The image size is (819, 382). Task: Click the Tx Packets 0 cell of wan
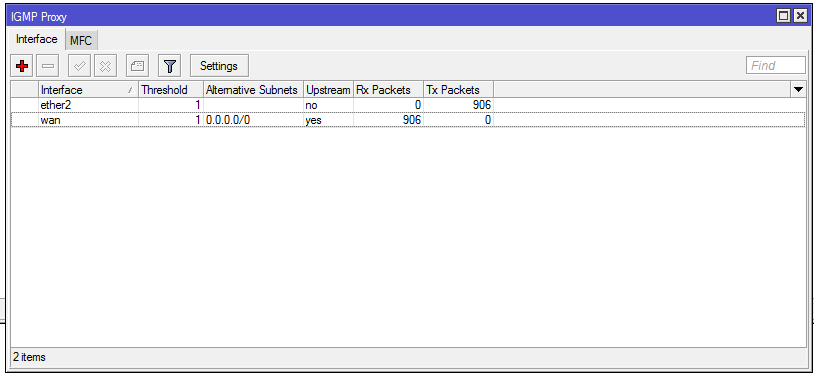(x=459, y=120)
